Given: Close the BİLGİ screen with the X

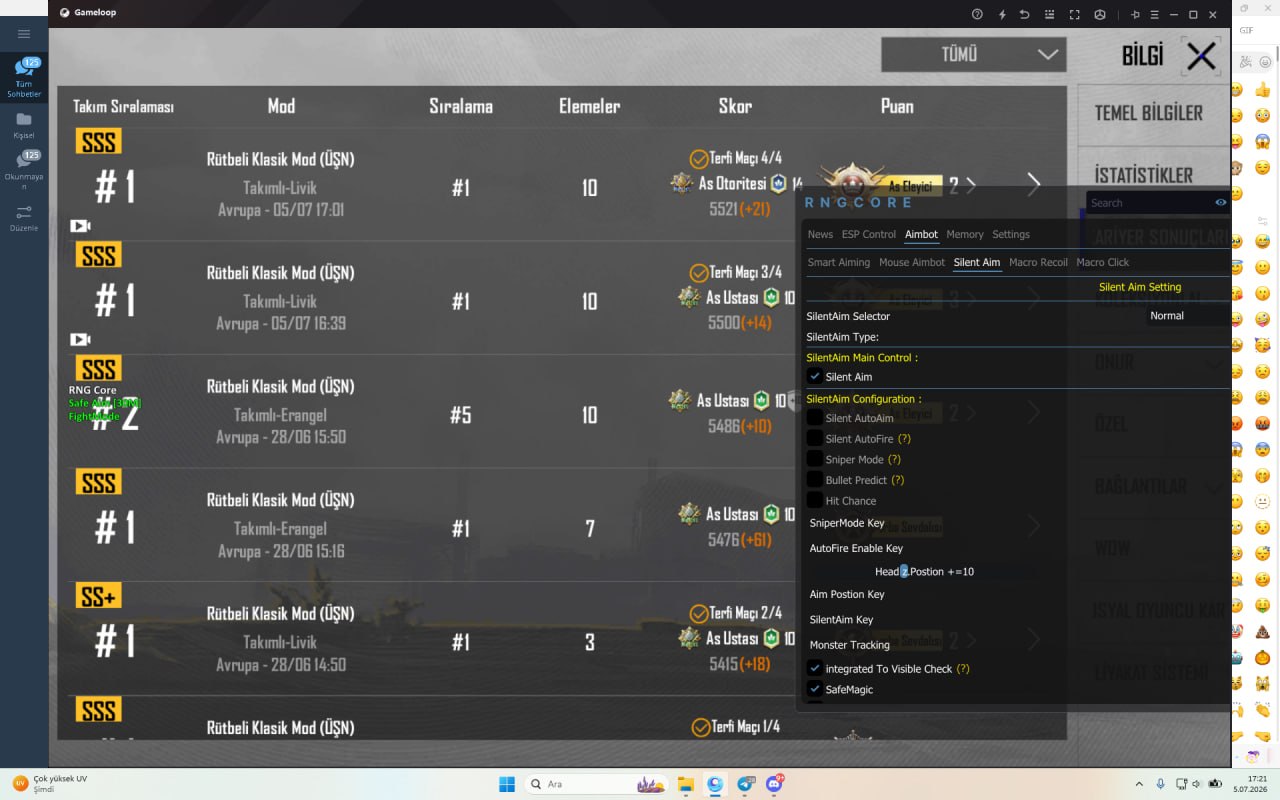Looking at the screenshot, I should click(1201, 56).
